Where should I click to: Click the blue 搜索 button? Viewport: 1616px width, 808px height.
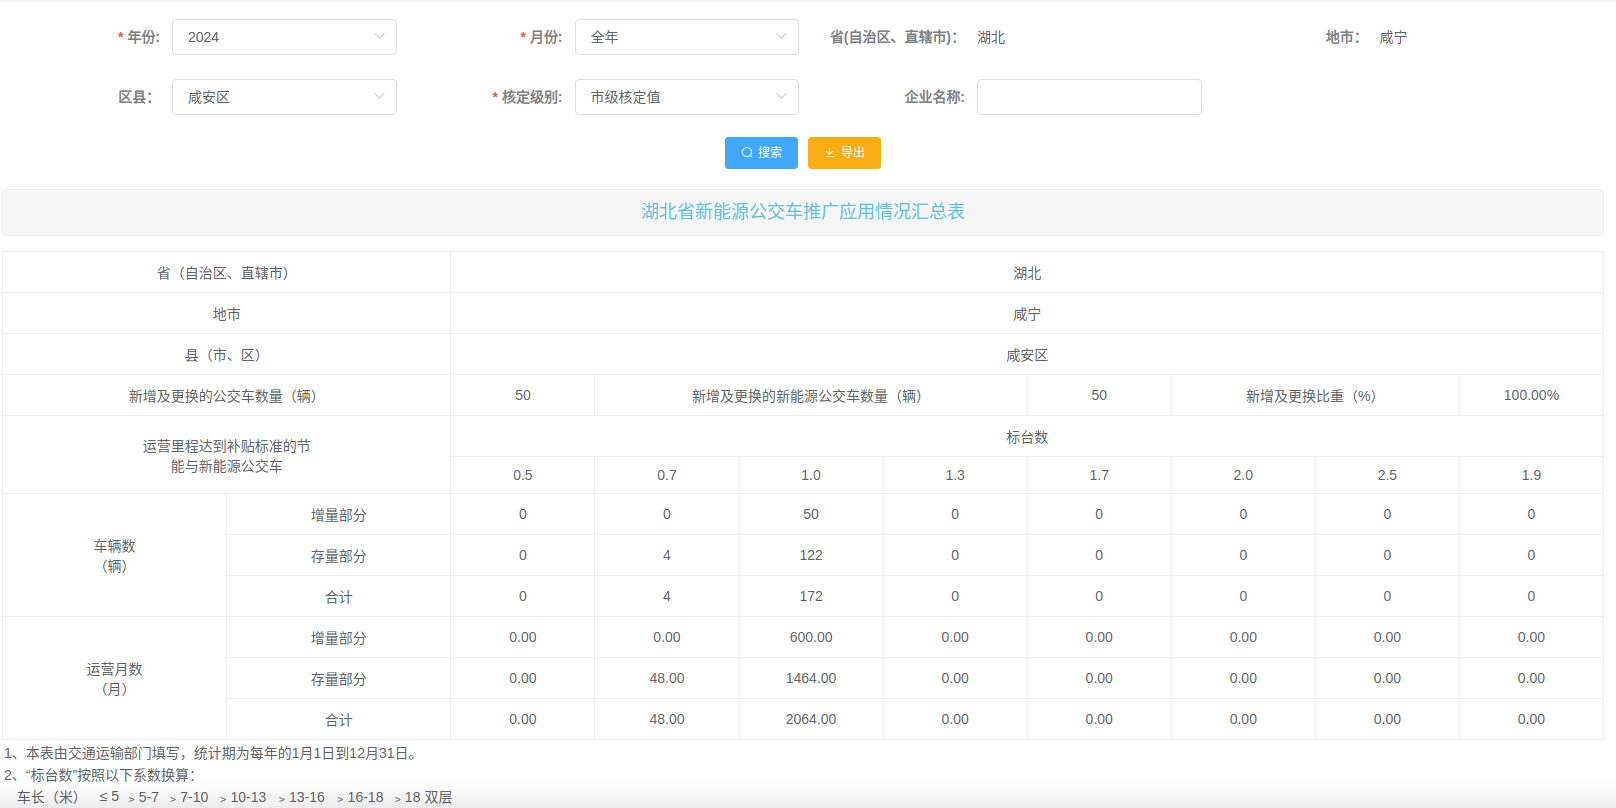coord(761,153)
